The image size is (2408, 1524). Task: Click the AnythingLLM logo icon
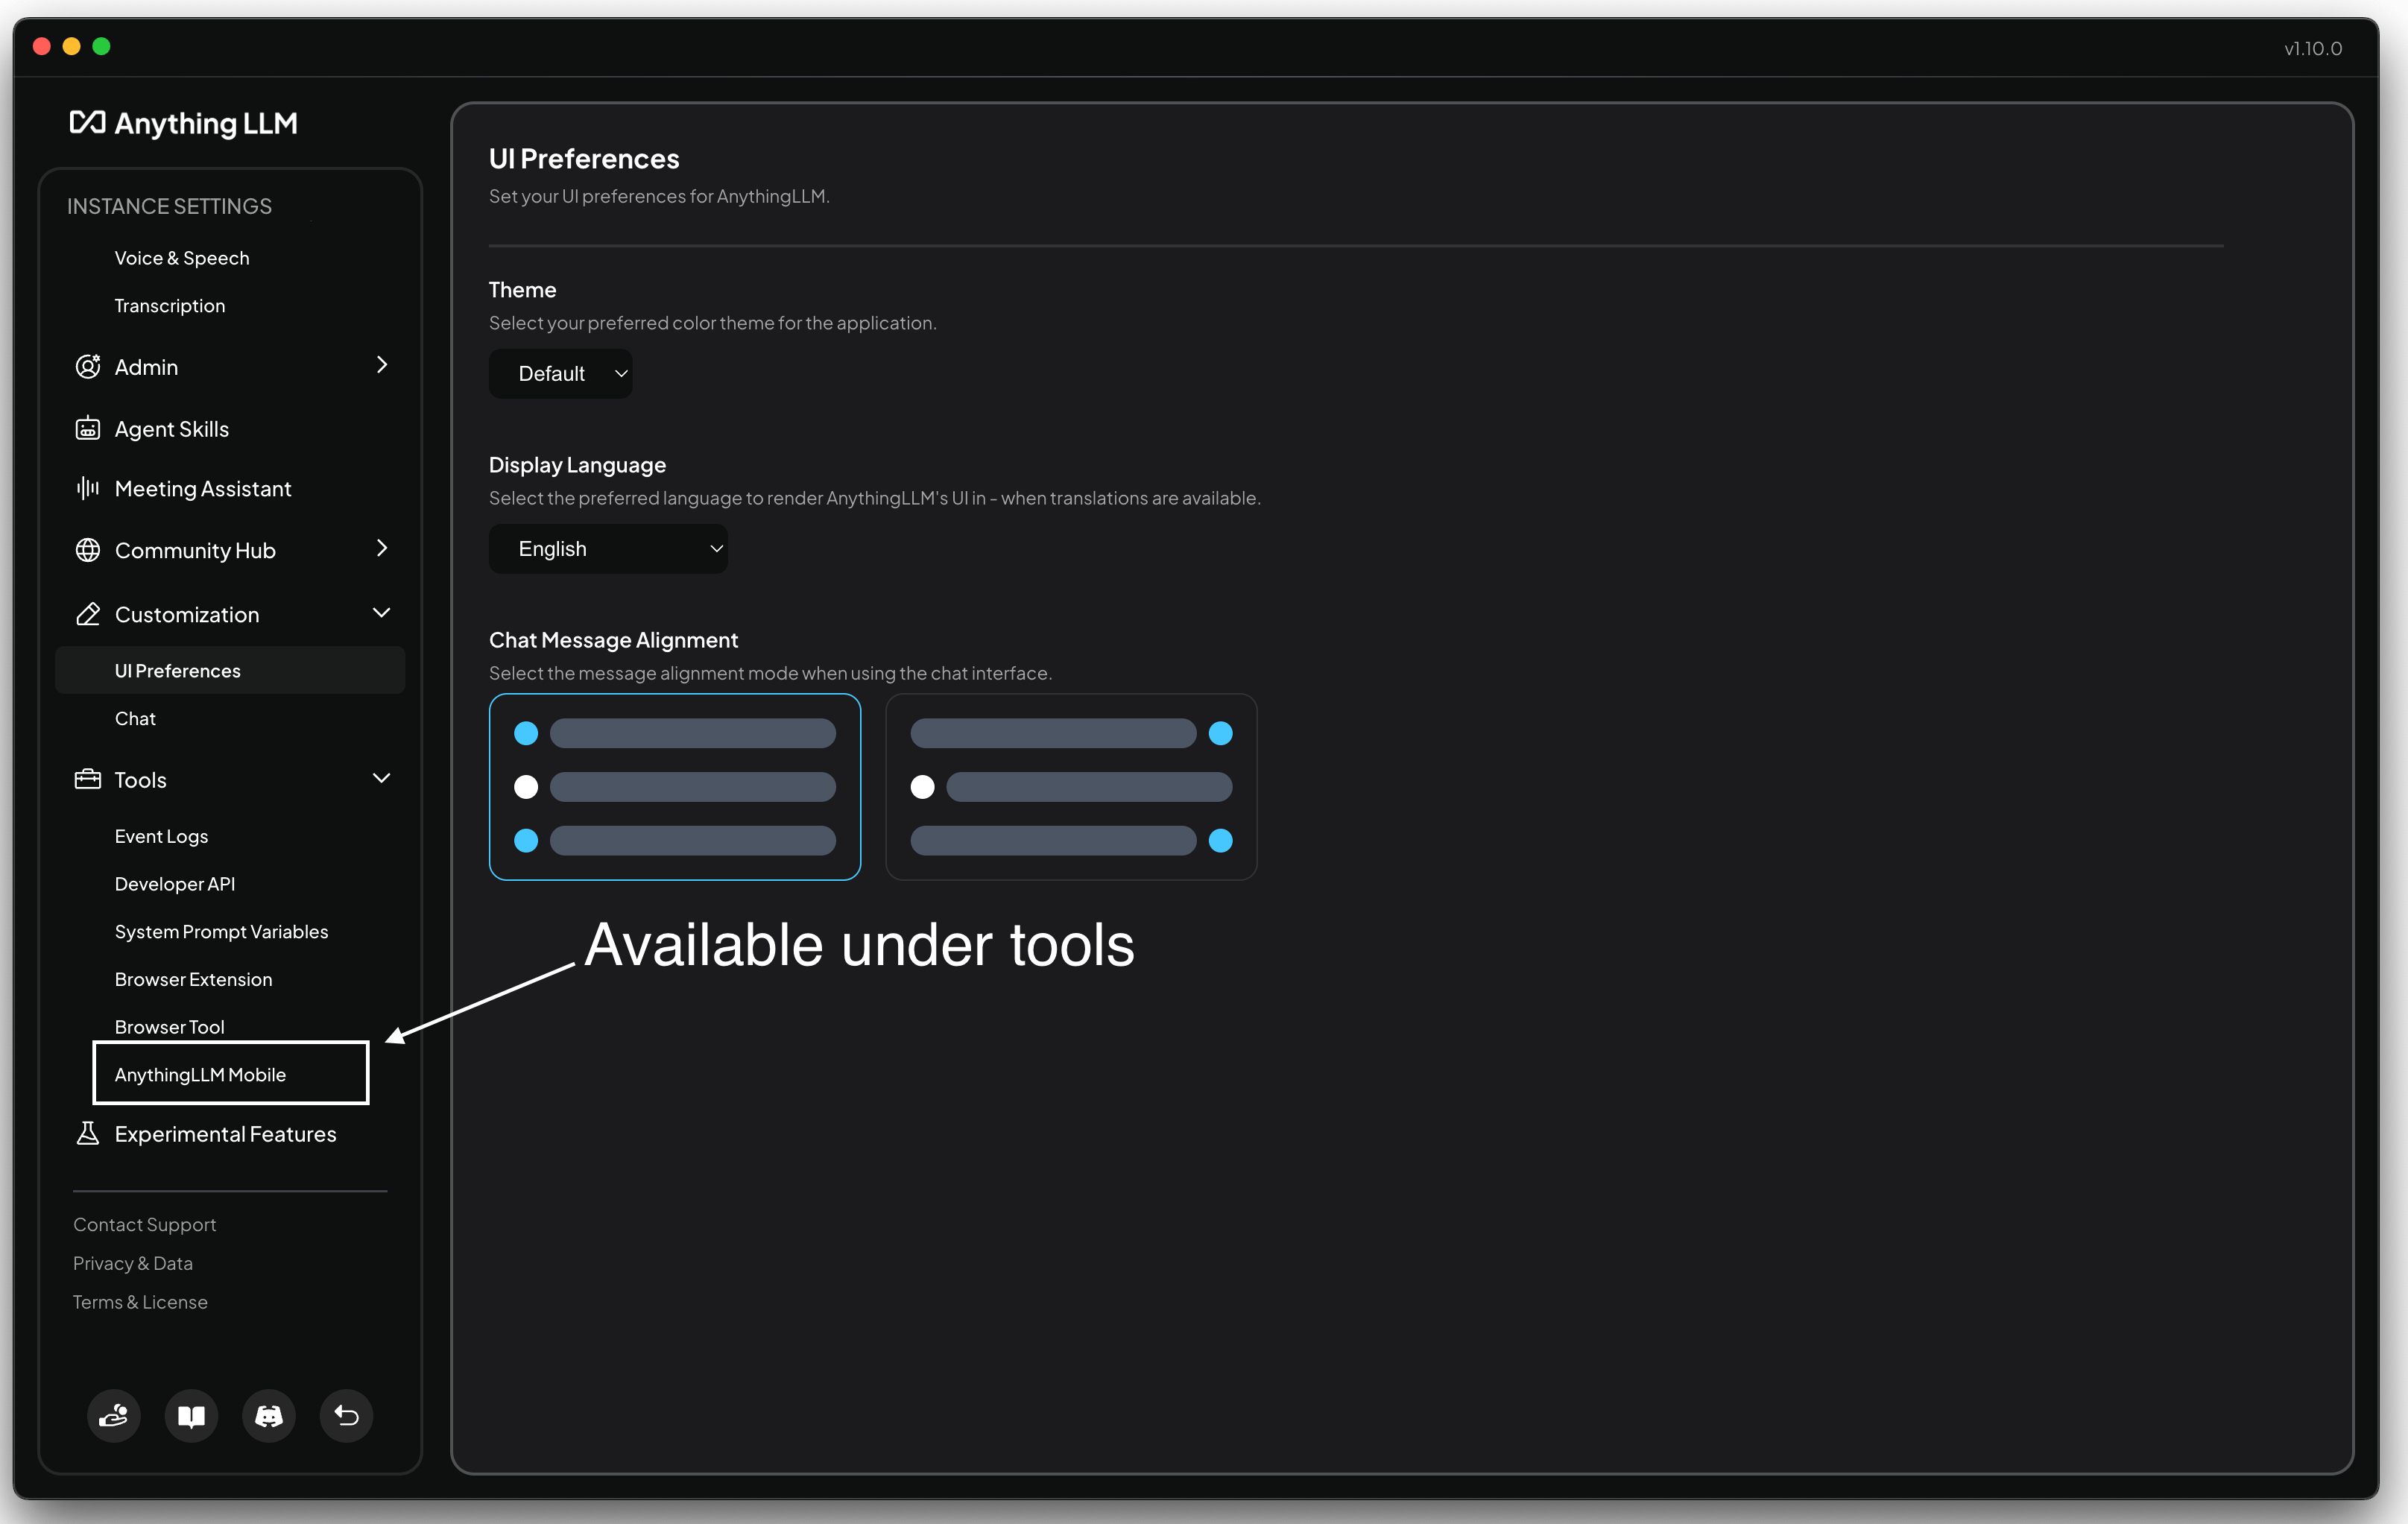point(87,123)
